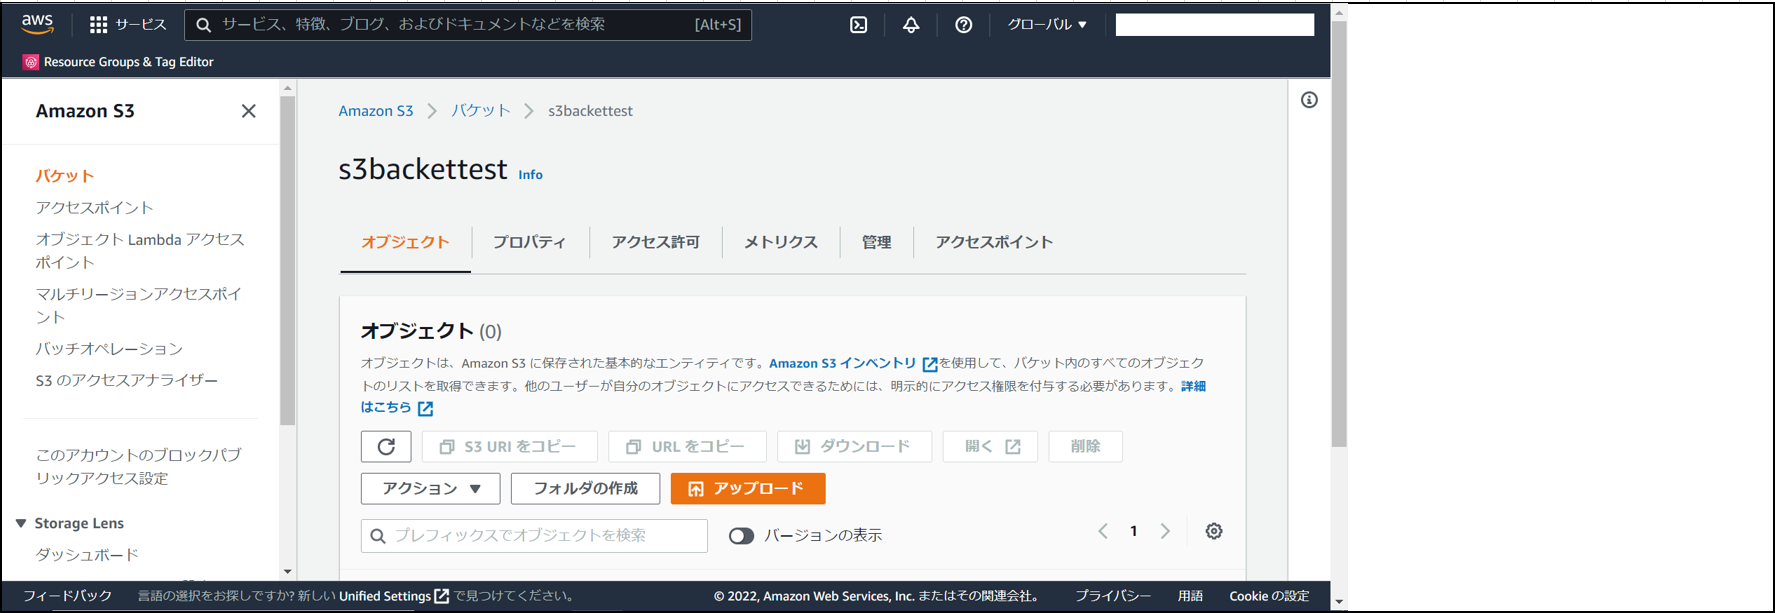Open the AWS home logo
This screenshot has width=1775, height=613.
click(38, 24)
